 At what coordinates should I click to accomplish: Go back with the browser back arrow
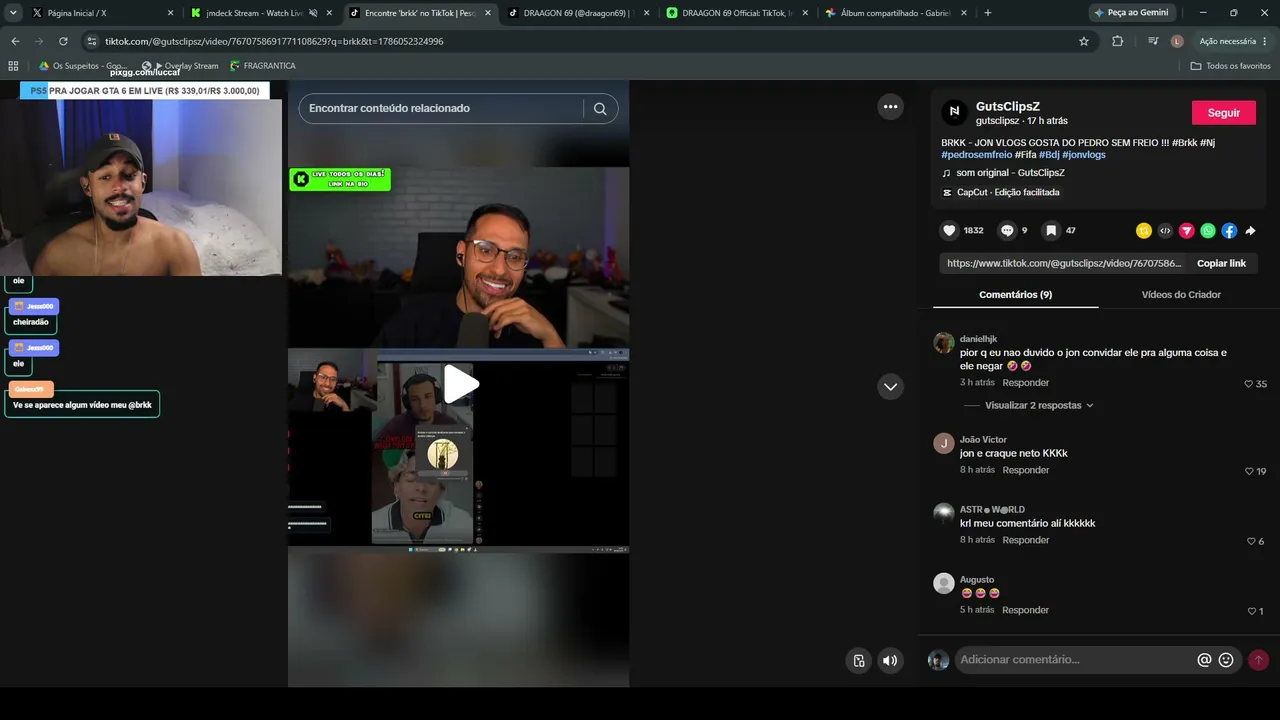coord(15,41)
